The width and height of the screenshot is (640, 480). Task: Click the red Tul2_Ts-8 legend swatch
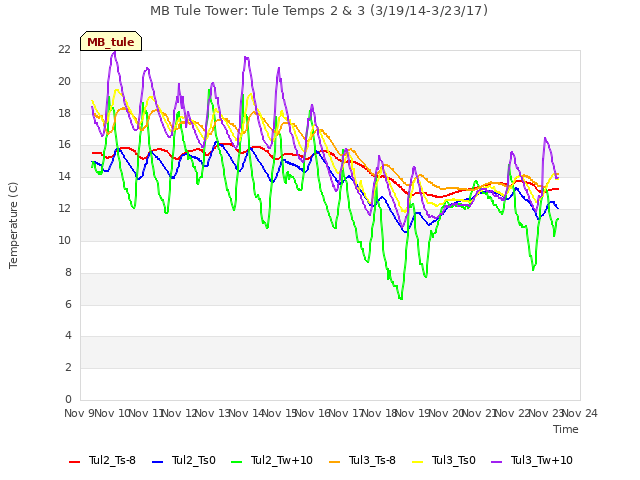[74, 462]
